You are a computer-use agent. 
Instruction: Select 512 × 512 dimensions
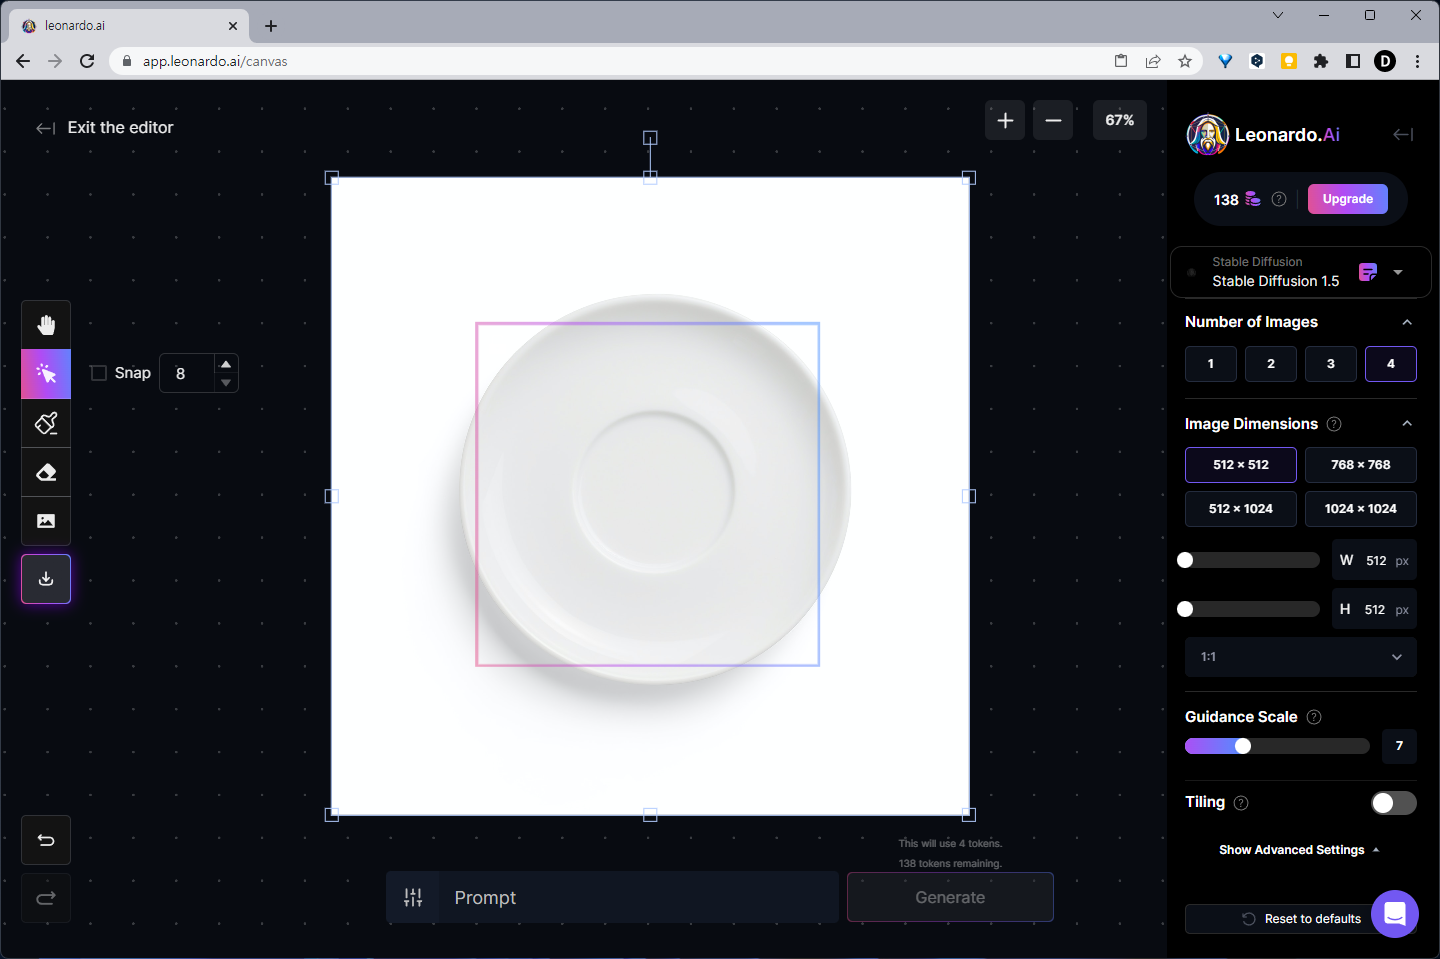pyautogui.click(x=1241, y=465)
